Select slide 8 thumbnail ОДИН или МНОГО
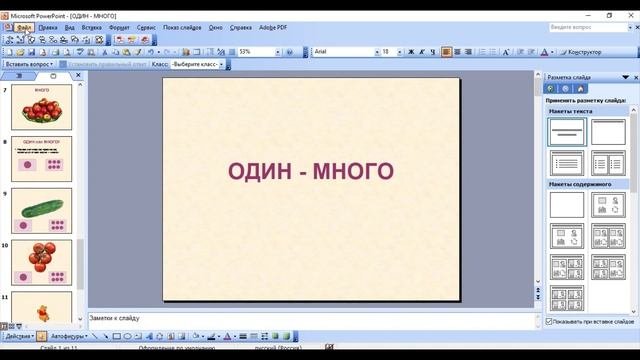Viewport: 640px width, 360px height. click(x=41, y=159)
